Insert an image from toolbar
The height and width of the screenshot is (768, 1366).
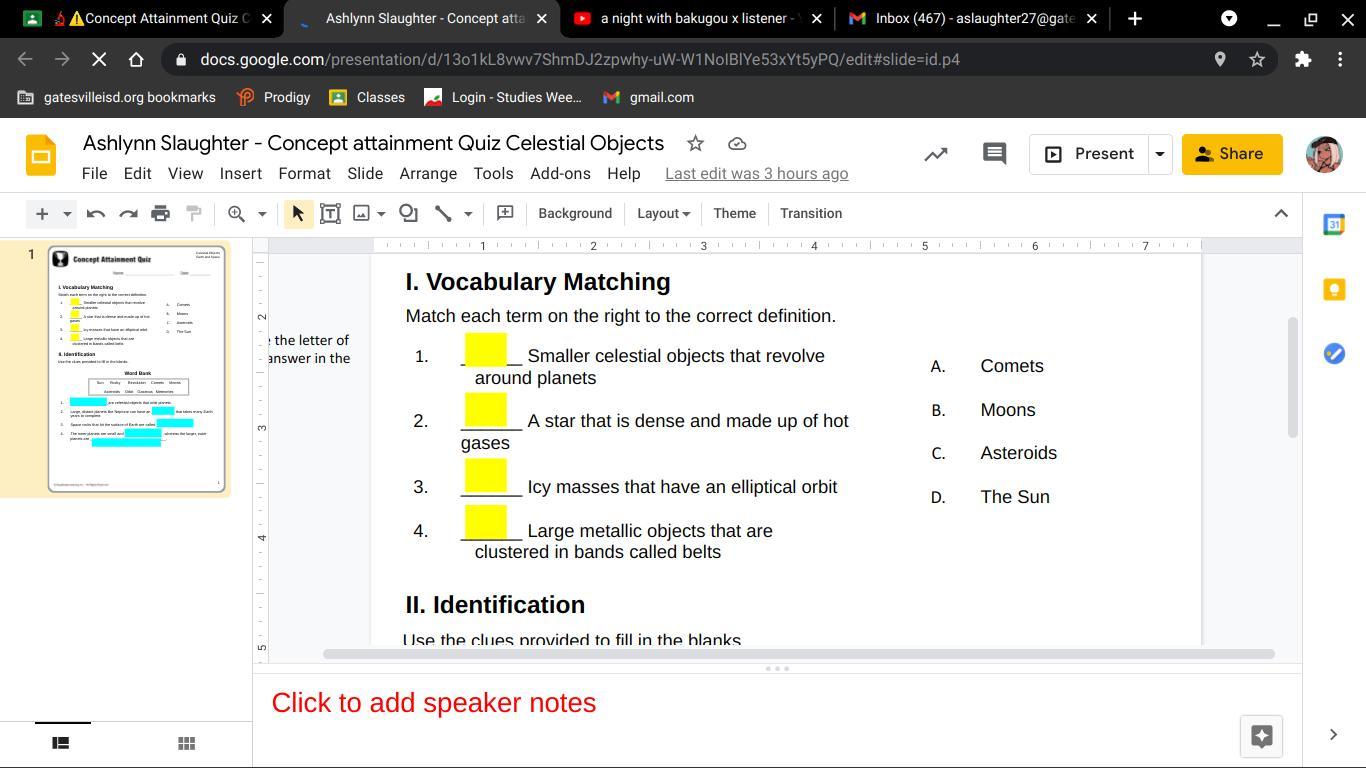point(362,213)
